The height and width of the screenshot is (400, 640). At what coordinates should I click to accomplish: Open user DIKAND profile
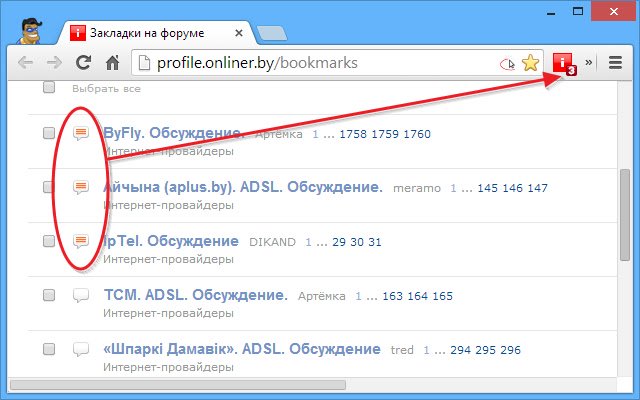272,242
